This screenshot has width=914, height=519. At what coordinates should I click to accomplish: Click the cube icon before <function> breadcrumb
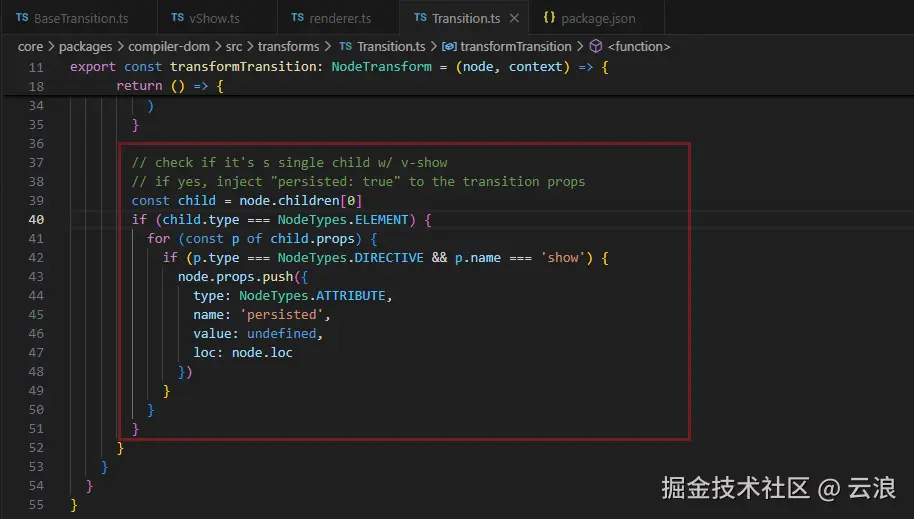pyautogui.click(x=596, y=46)
